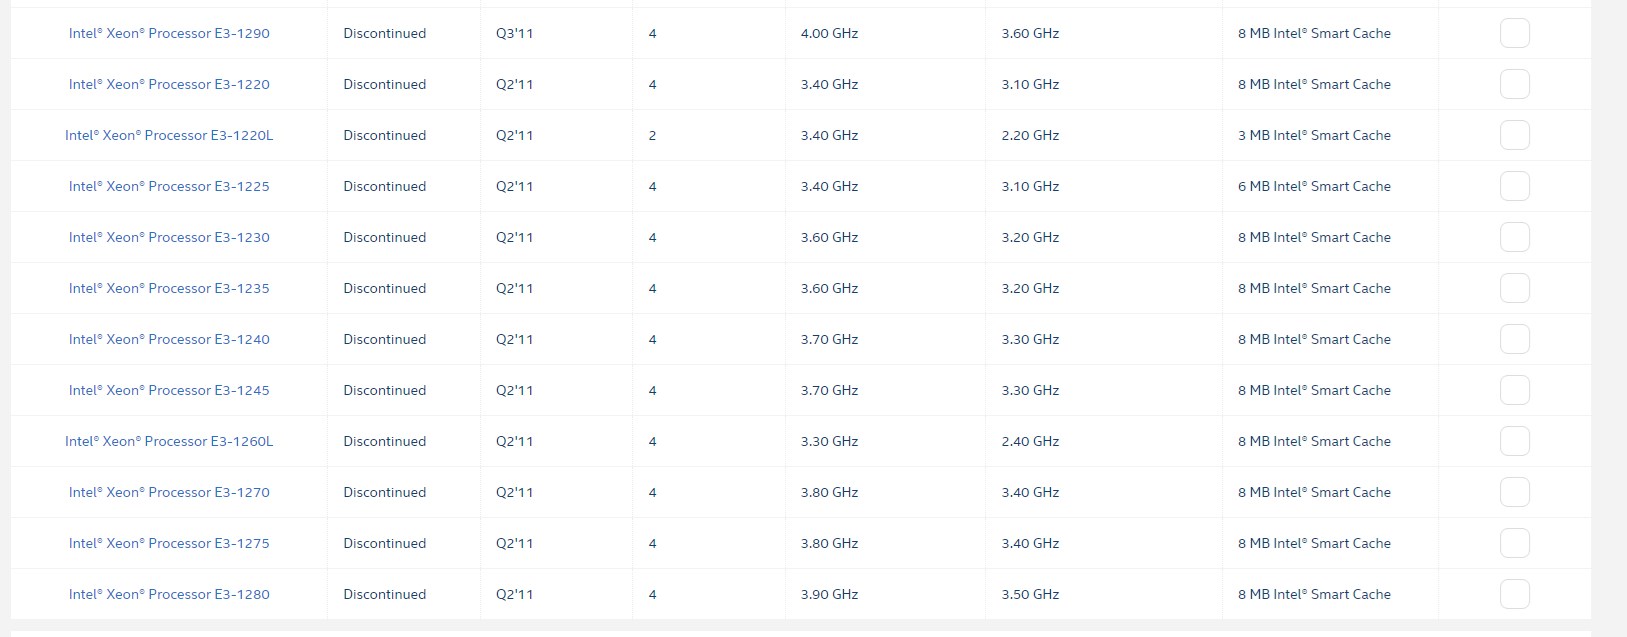The height and width of the screenshot is (637, 1627).
Task: Check the E3-1240 compare box
Action: (x=1514, y=339)
